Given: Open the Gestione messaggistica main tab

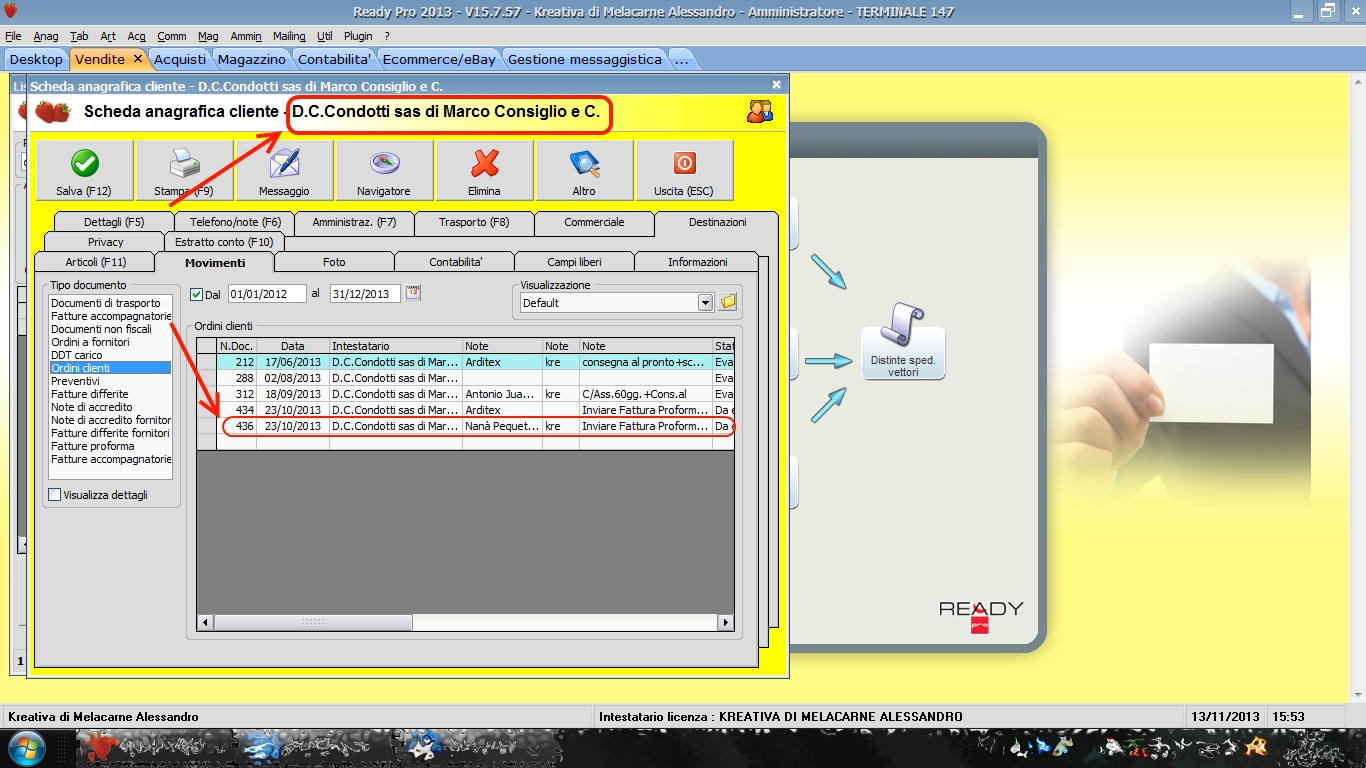Looking at the screenshot, I should (x=585, y=59).
